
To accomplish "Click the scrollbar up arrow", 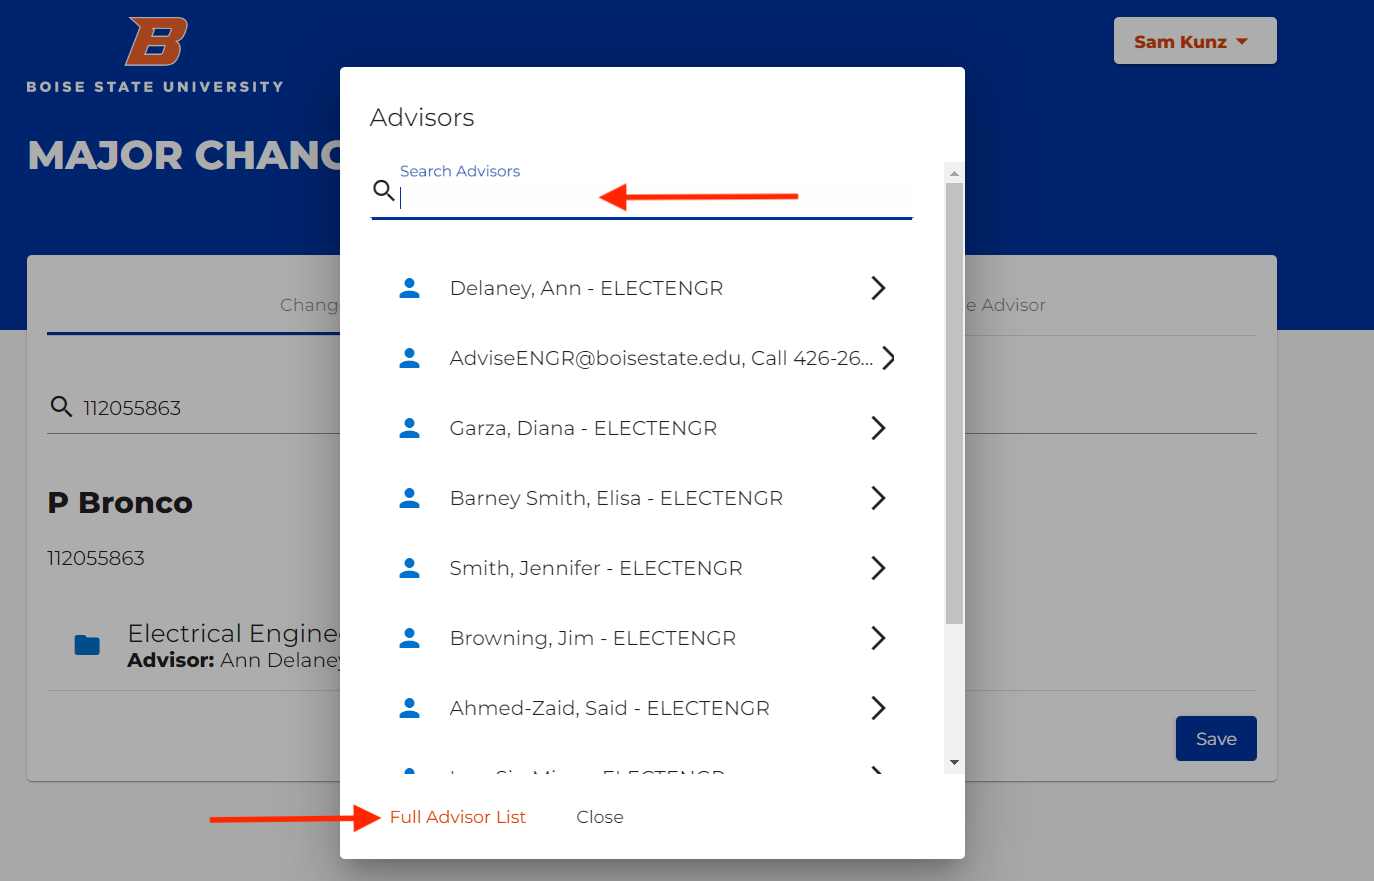I will 954,173.
